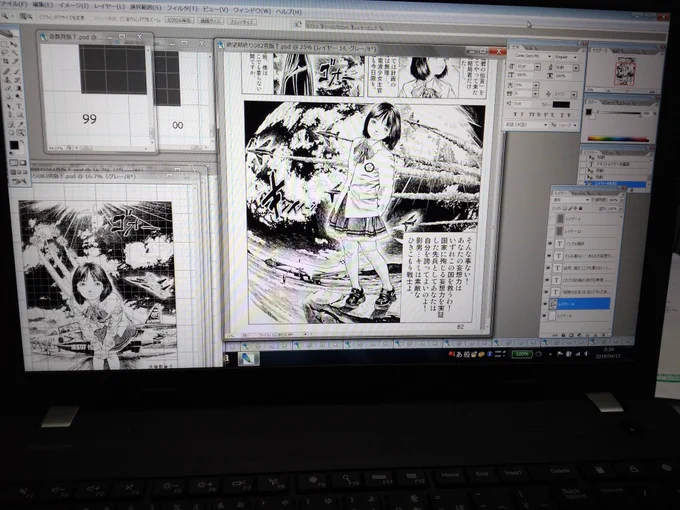Image resolution: width=680 pixels, height=510 pixels.
Task: Show the hidden top layer with gray thumbnail
Action: (551, 219)
